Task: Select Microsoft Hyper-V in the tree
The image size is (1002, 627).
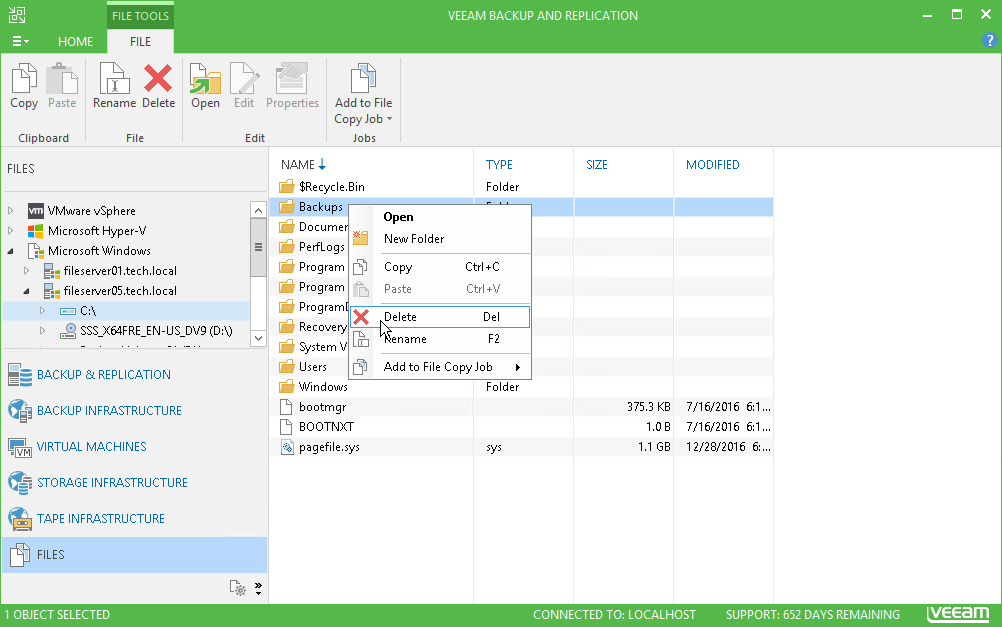Action: pyautogui.click(x=97, y=230)
